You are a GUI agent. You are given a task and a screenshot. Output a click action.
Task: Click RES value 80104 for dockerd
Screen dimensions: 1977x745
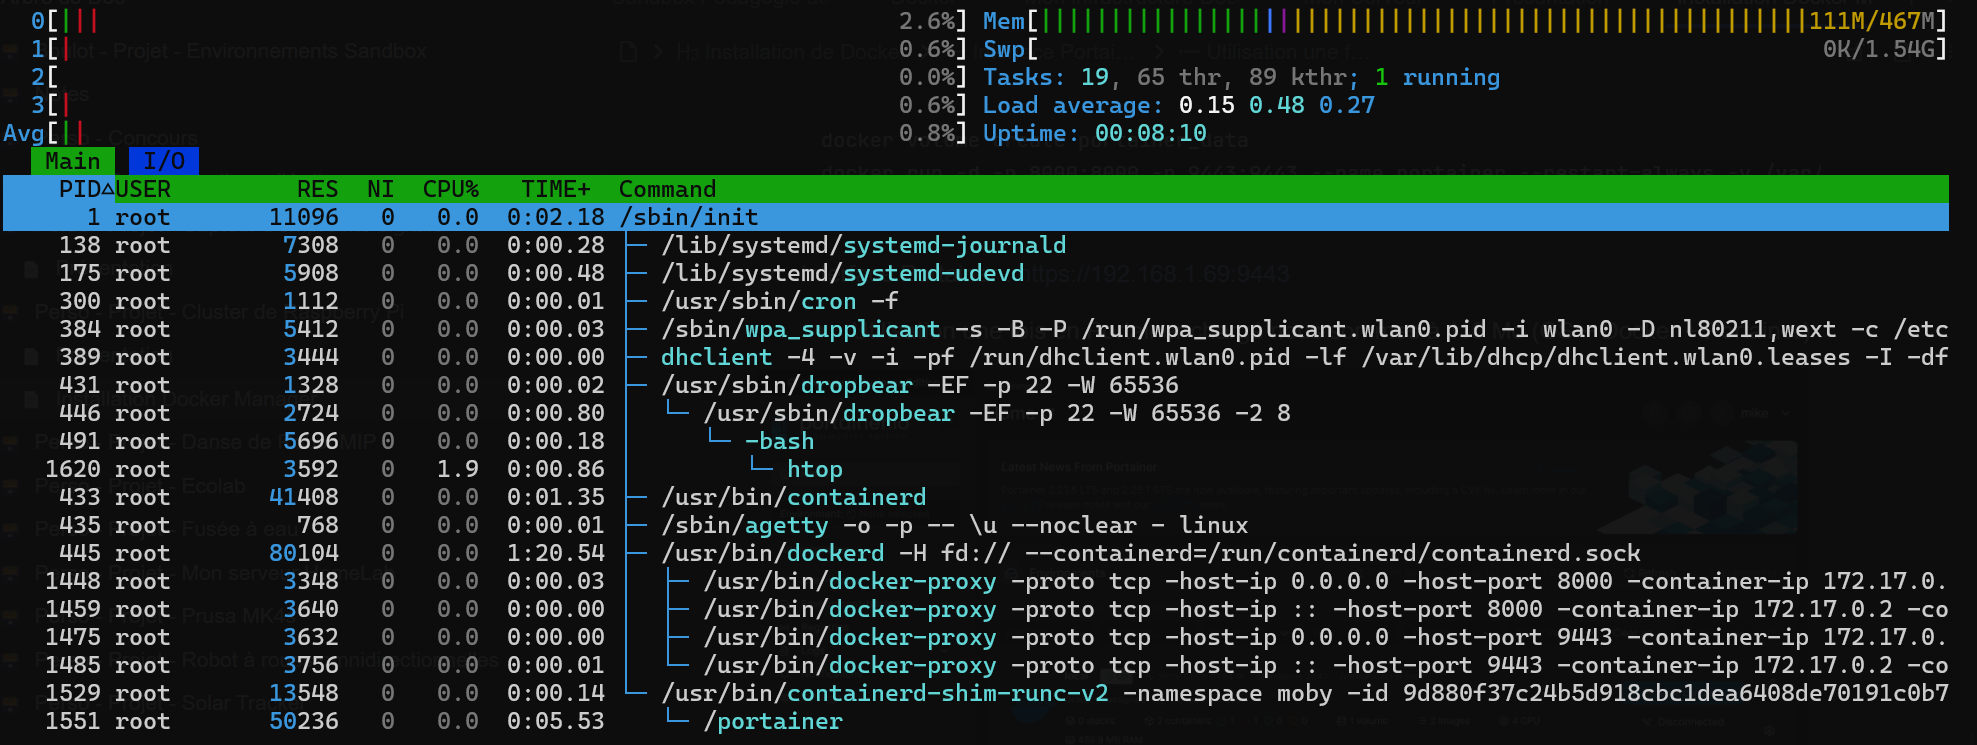(304, 553)
